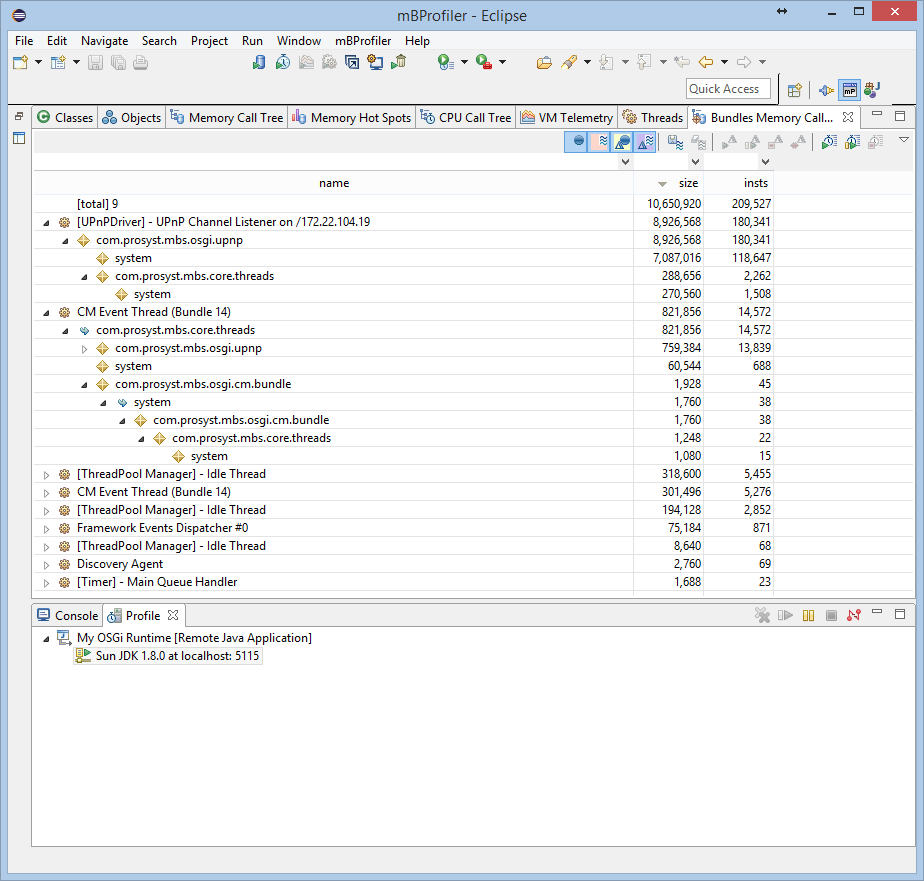
Task: Toggle the first blue circle filter button
Action: 577,142
